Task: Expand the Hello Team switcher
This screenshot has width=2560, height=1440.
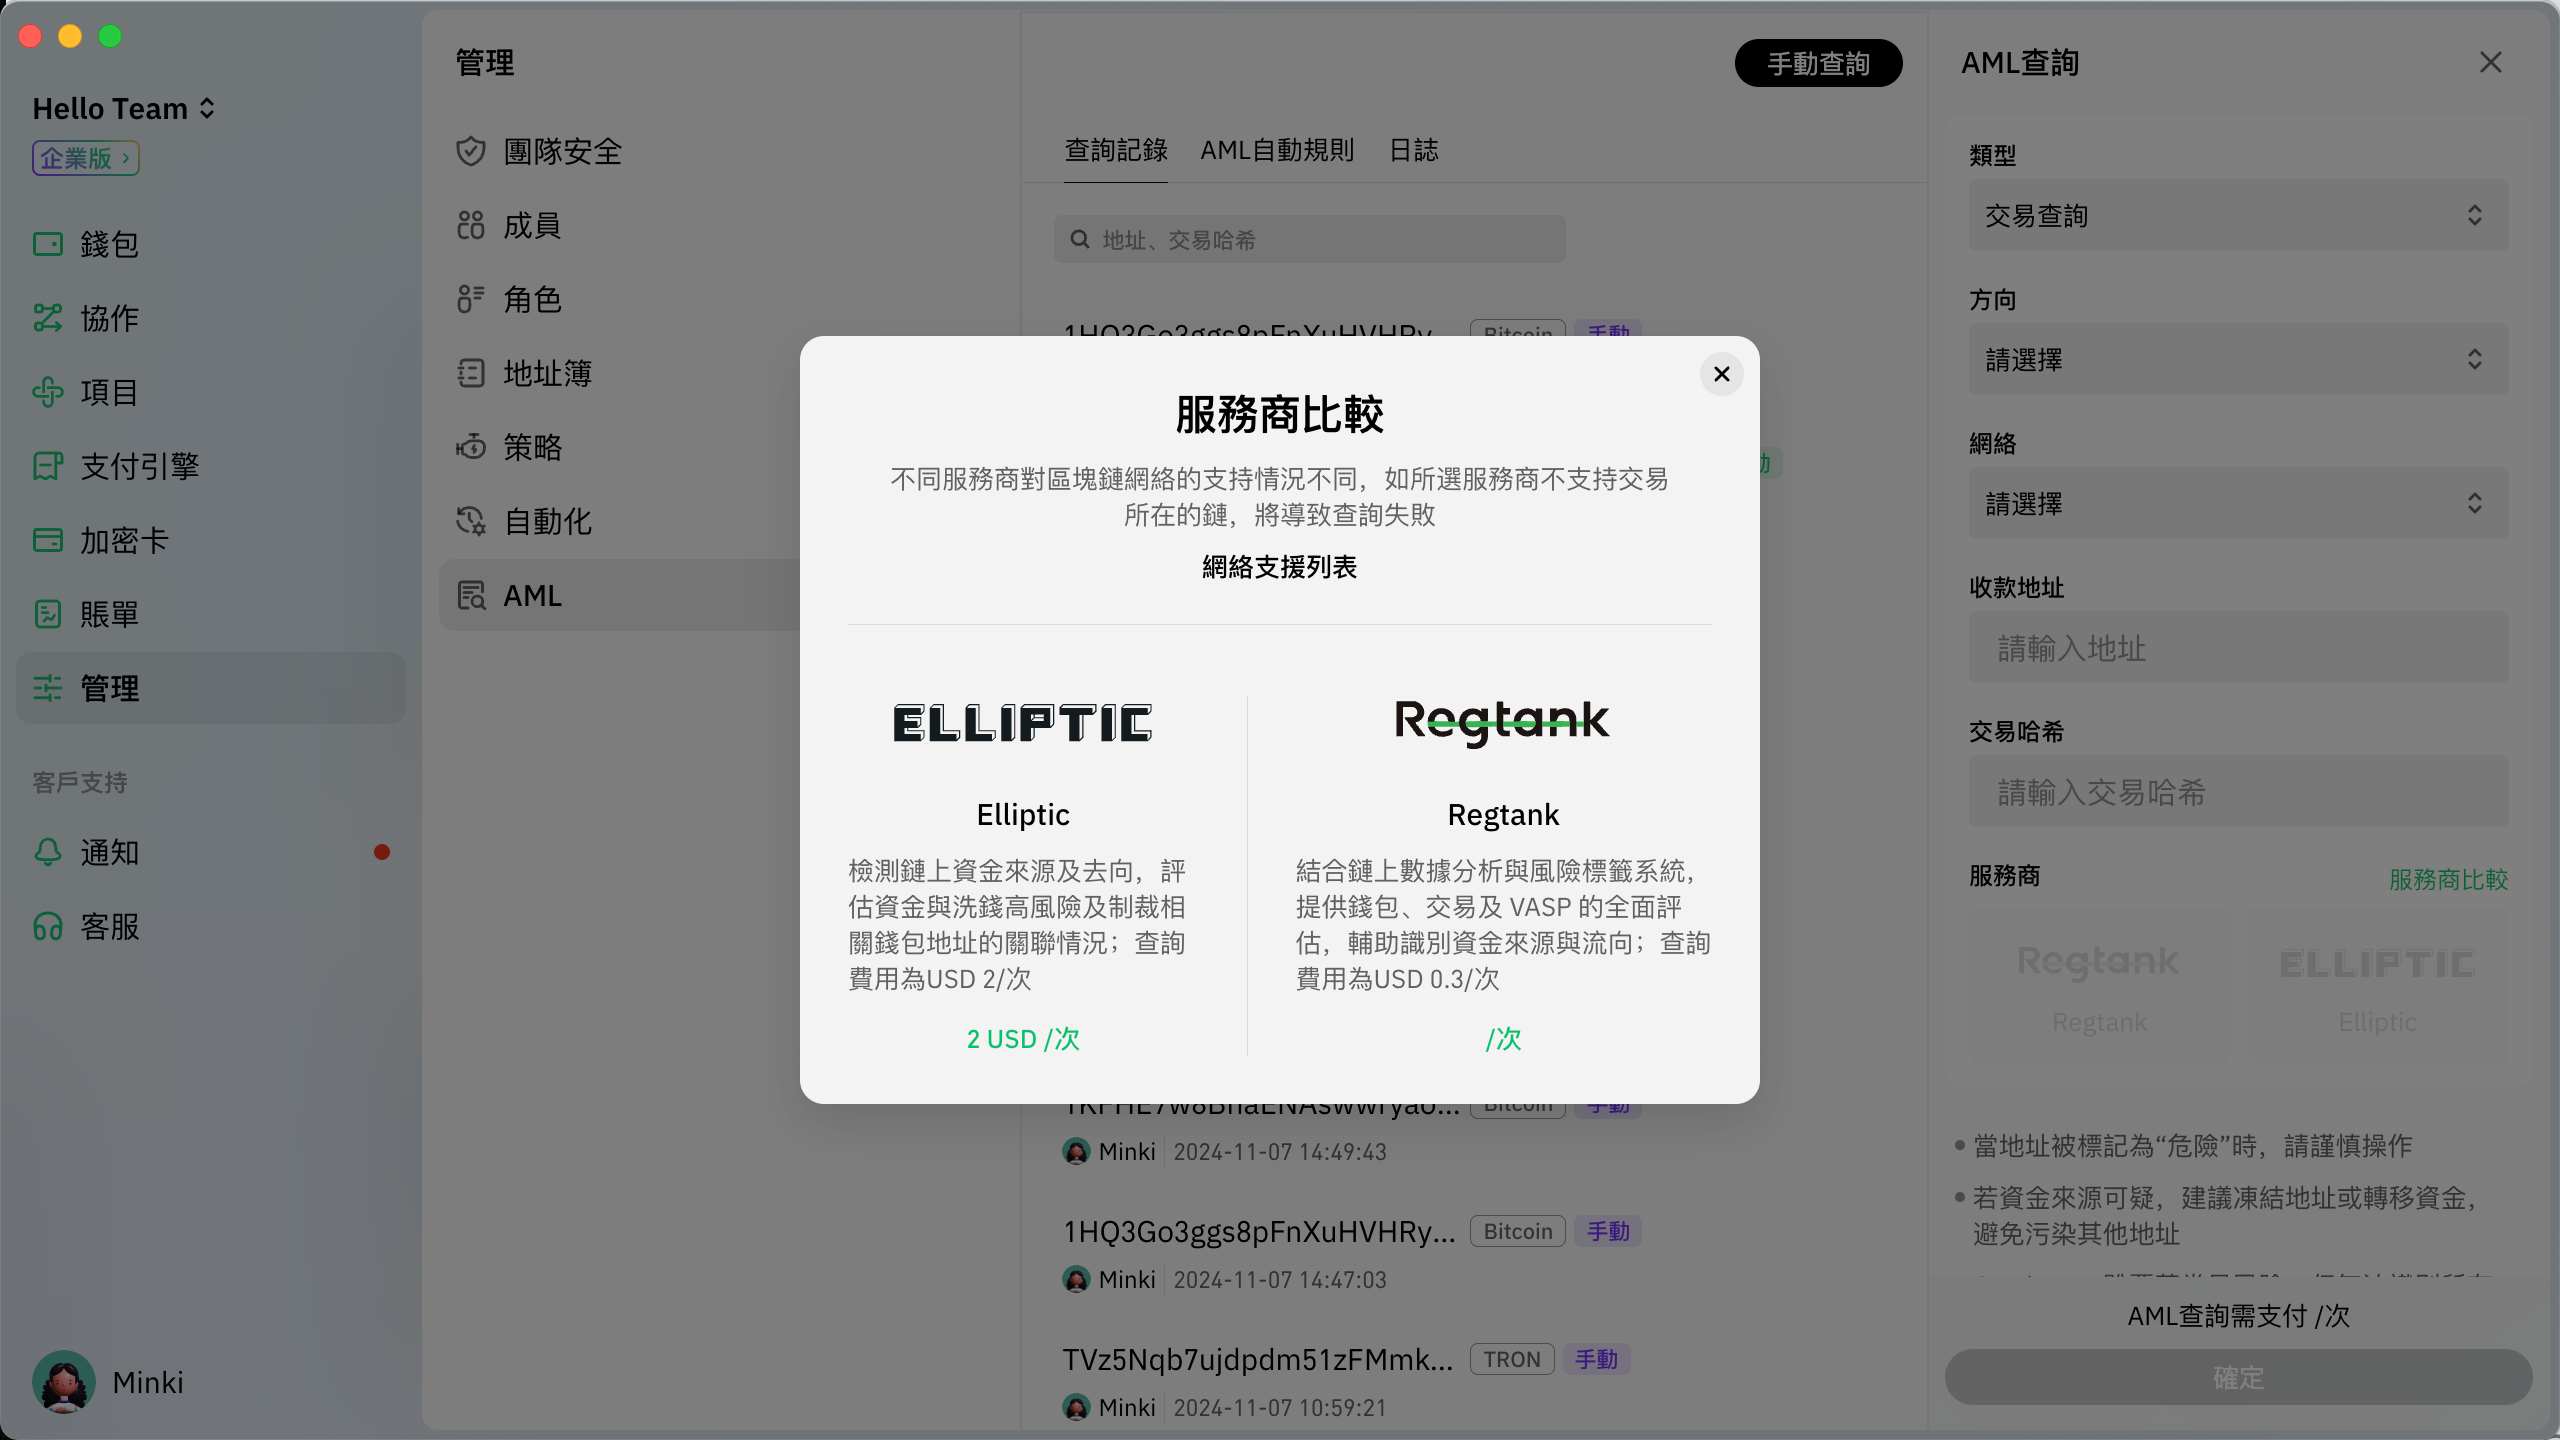Action: pos(124,108)
